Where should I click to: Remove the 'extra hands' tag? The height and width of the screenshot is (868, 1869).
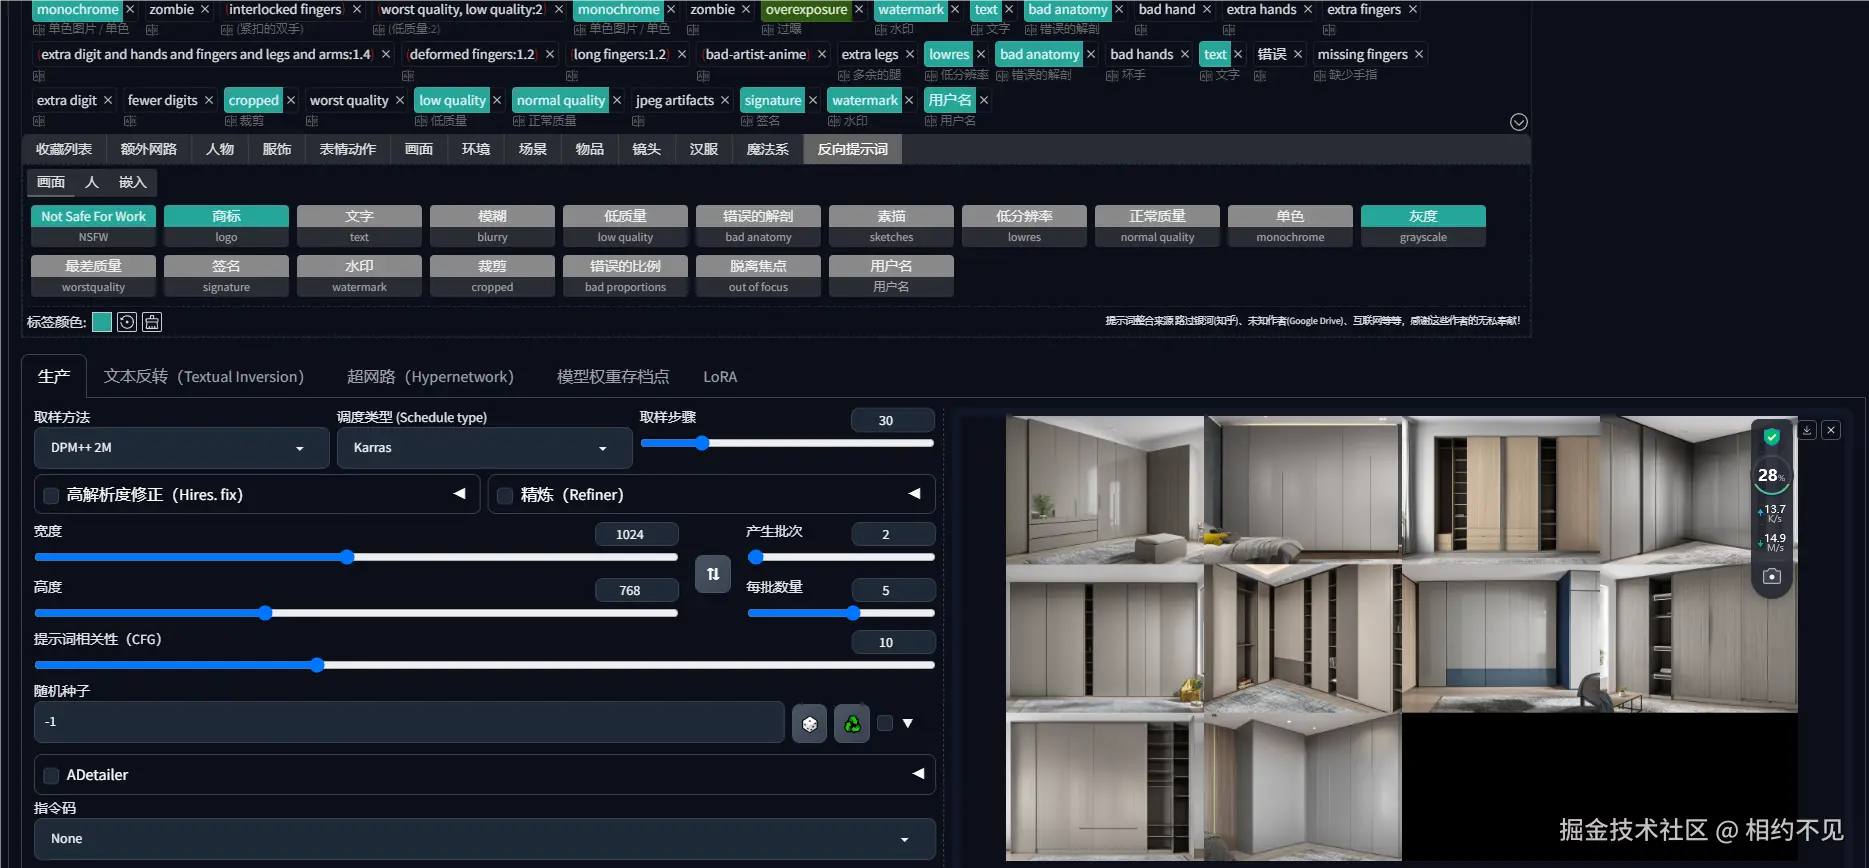pyautogui.click(x=1308, y=10)
